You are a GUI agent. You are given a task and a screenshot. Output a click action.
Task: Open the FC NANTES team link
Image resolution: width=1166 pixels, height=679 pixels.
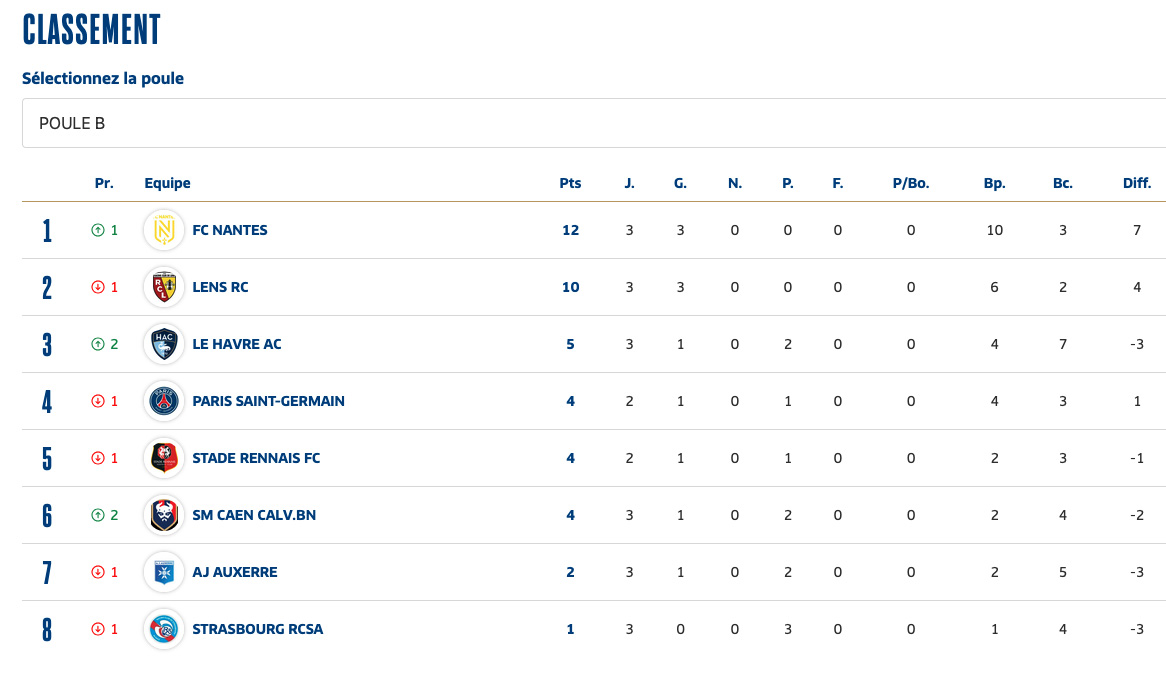pos(230,230)
